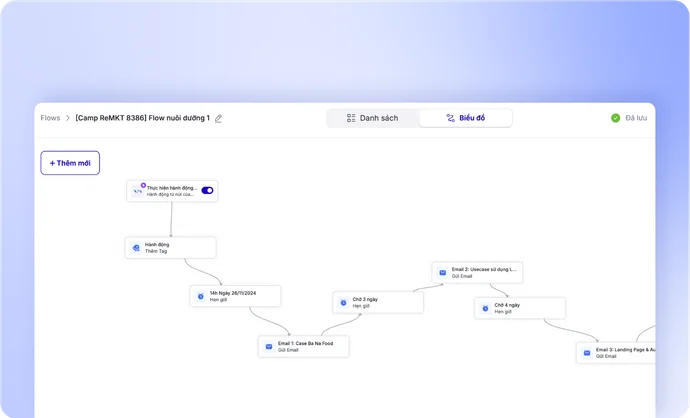
Task: Toggle the trigger node on/off switch
Action: coord(207,191)
